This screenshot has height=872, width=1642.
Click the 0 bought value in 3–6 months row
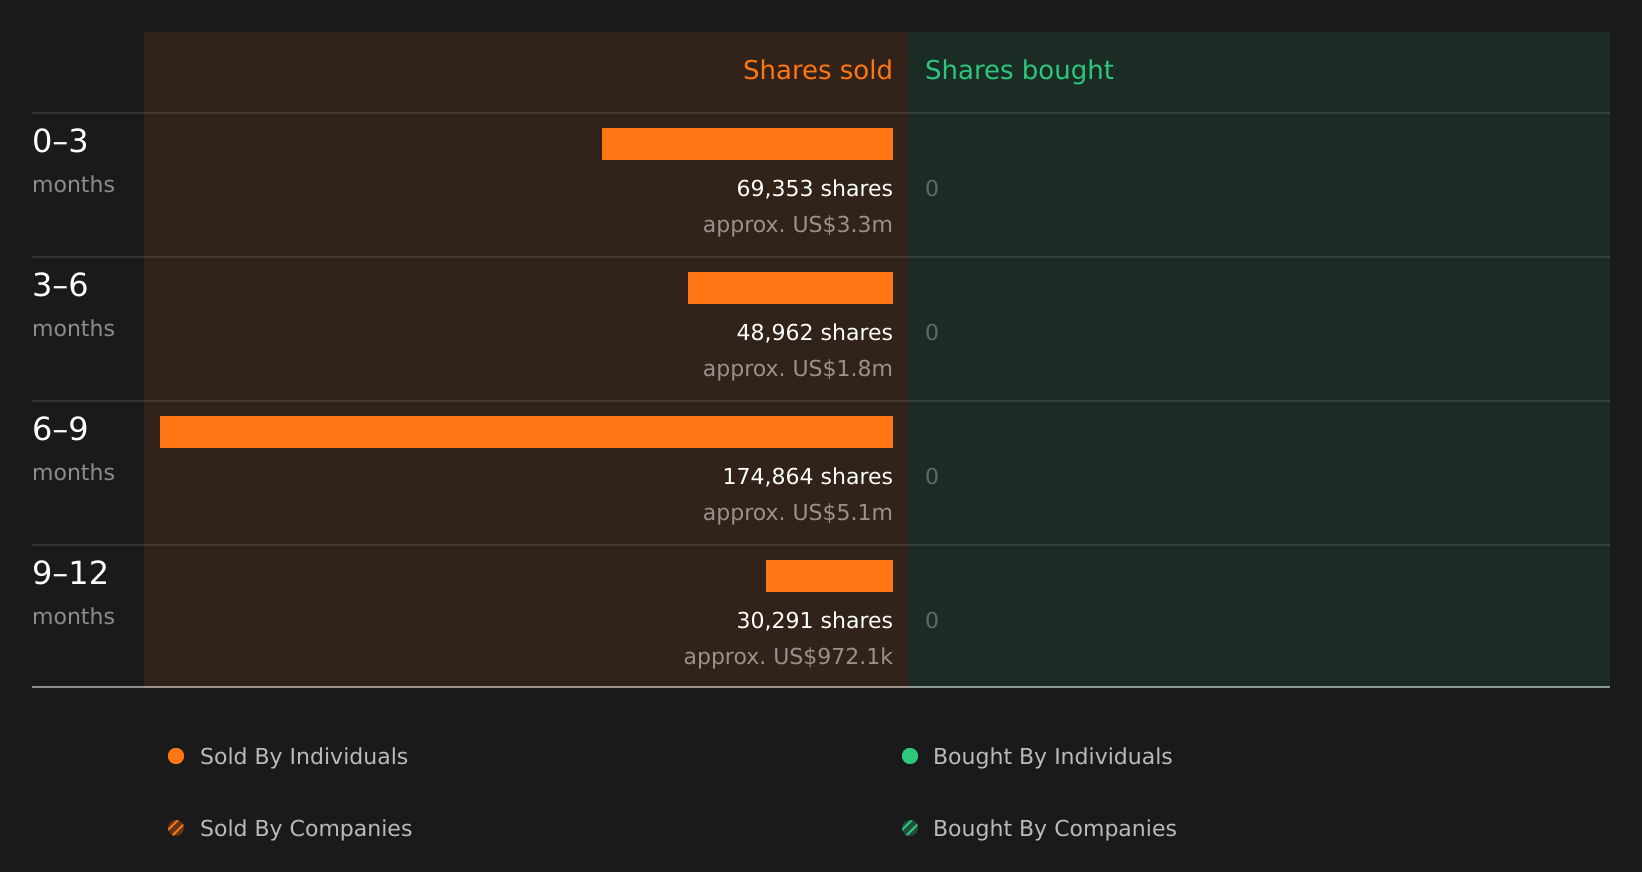pos(932,333)
